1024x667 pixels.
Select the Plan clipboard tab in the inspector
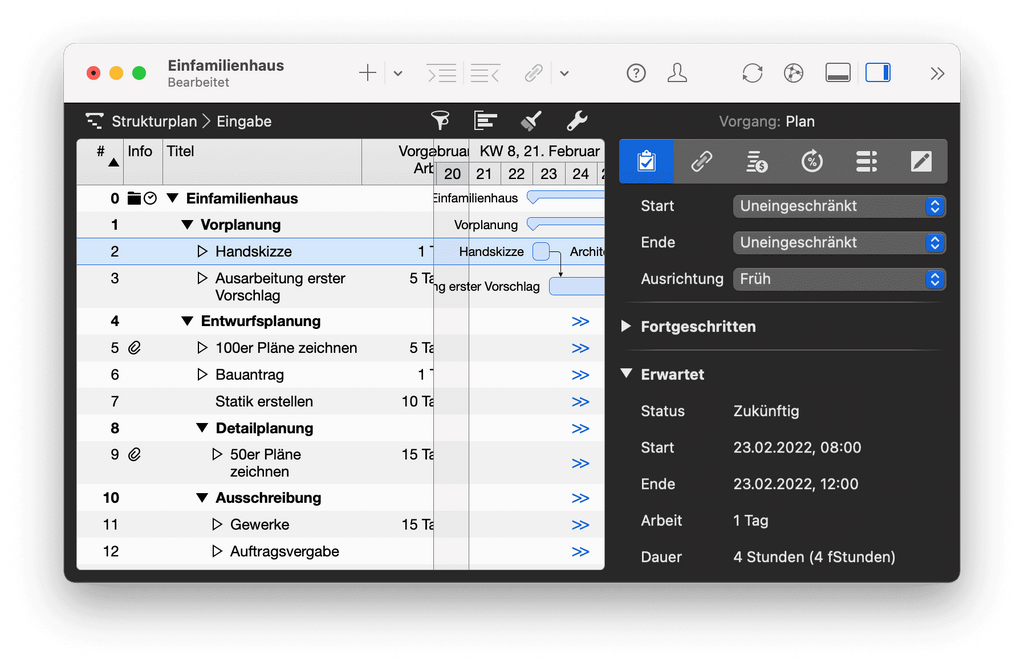coord(645,161)
